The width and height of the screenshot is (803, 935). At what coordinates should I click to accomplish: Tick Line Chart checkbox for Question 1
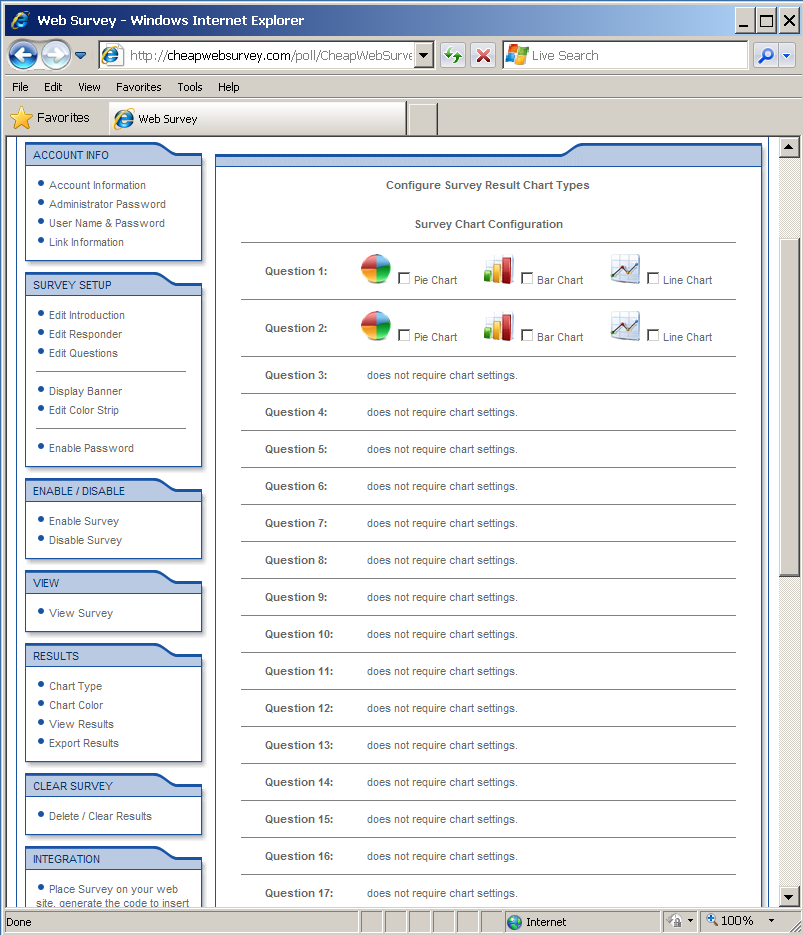[x=653, y=279]
